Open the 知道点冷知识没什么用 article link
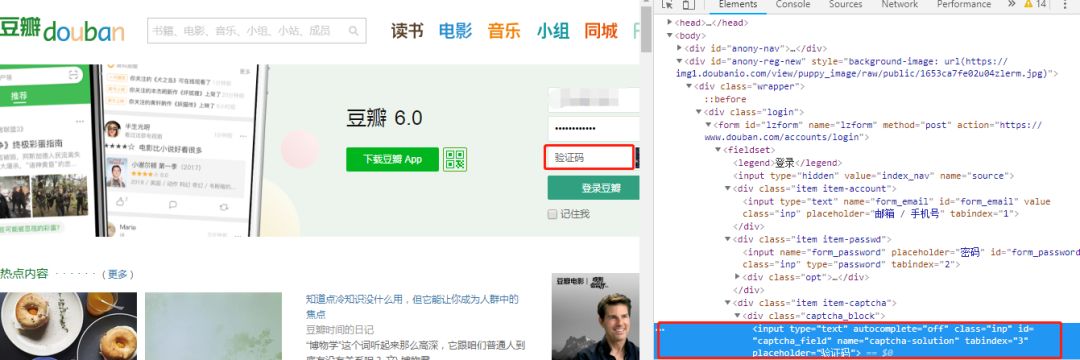The width and height of the screenshot is (1080, 360). click(412, 306)
